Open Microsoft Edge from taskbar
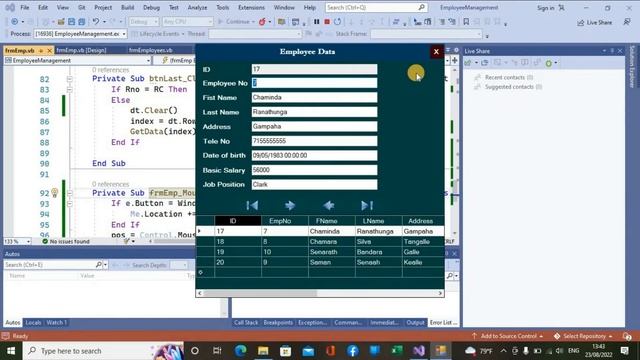Image resolution: width=640 pixels, height=360 pixels. (x=240, y=351)
